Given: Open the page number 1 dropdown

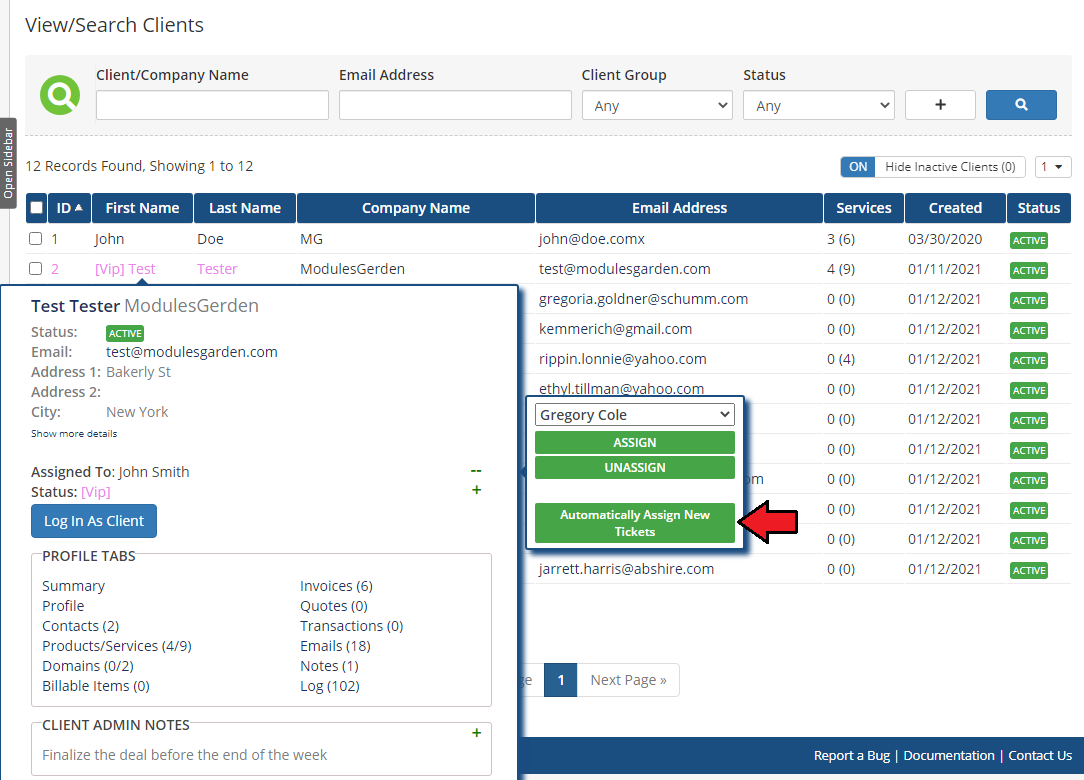Looking at the screenshot, I should pos(1053,167).
